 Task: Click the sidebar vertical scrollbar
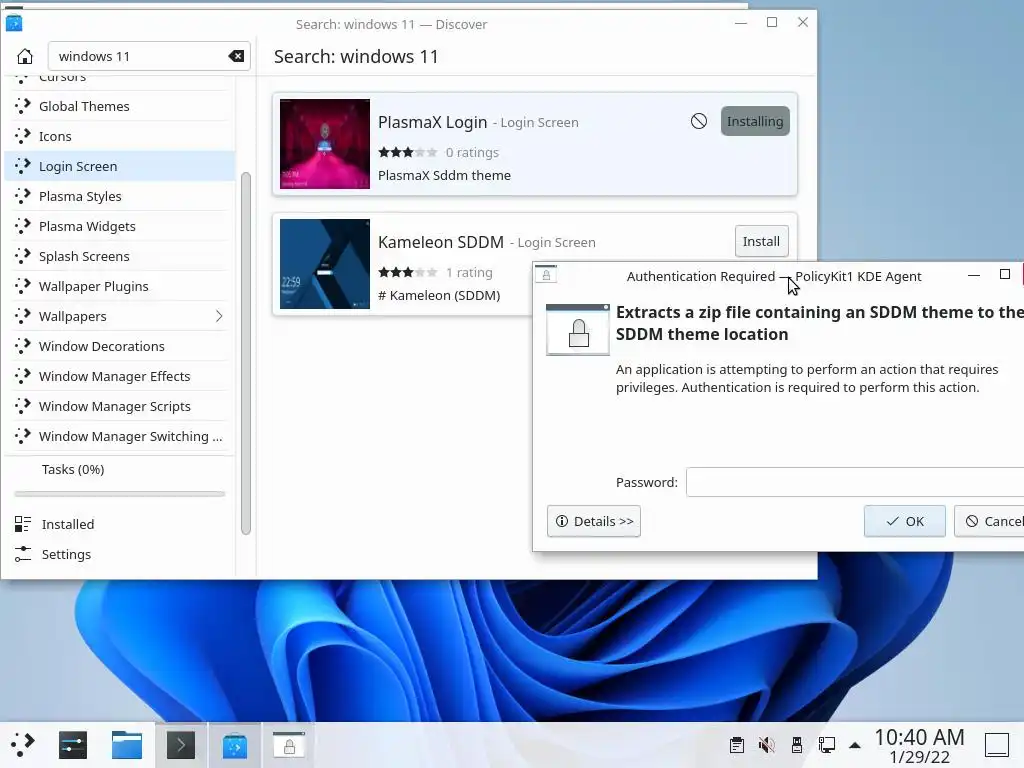[246, 353]
